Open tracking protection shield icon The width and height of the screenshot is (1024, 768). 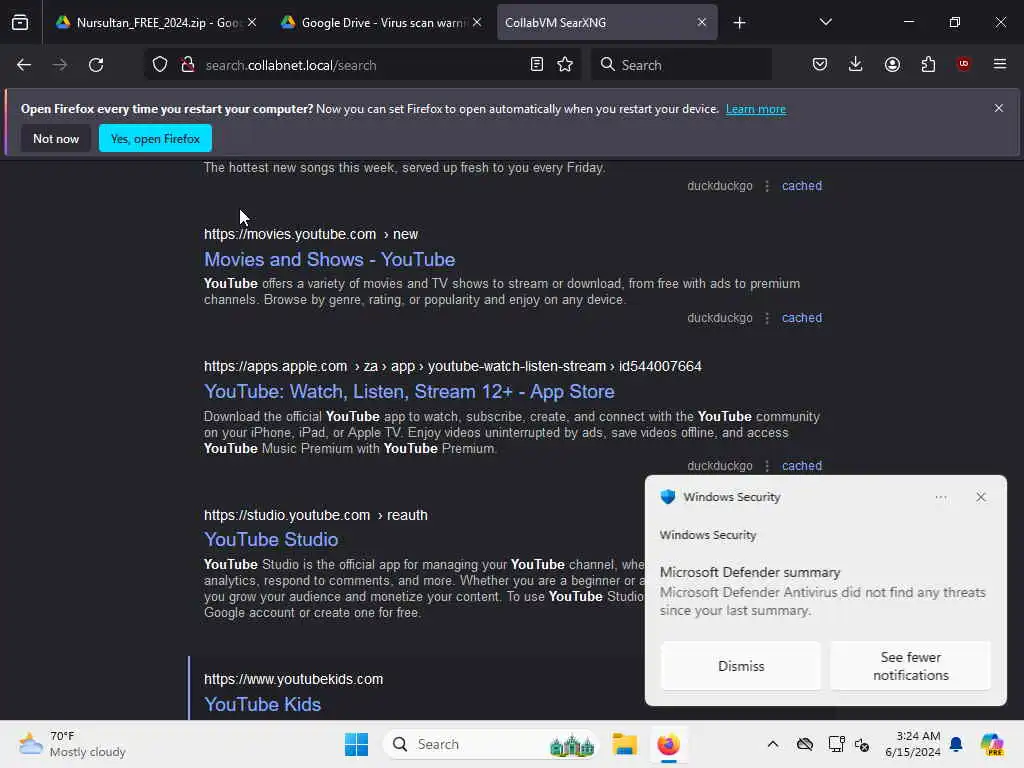point(160,65)
